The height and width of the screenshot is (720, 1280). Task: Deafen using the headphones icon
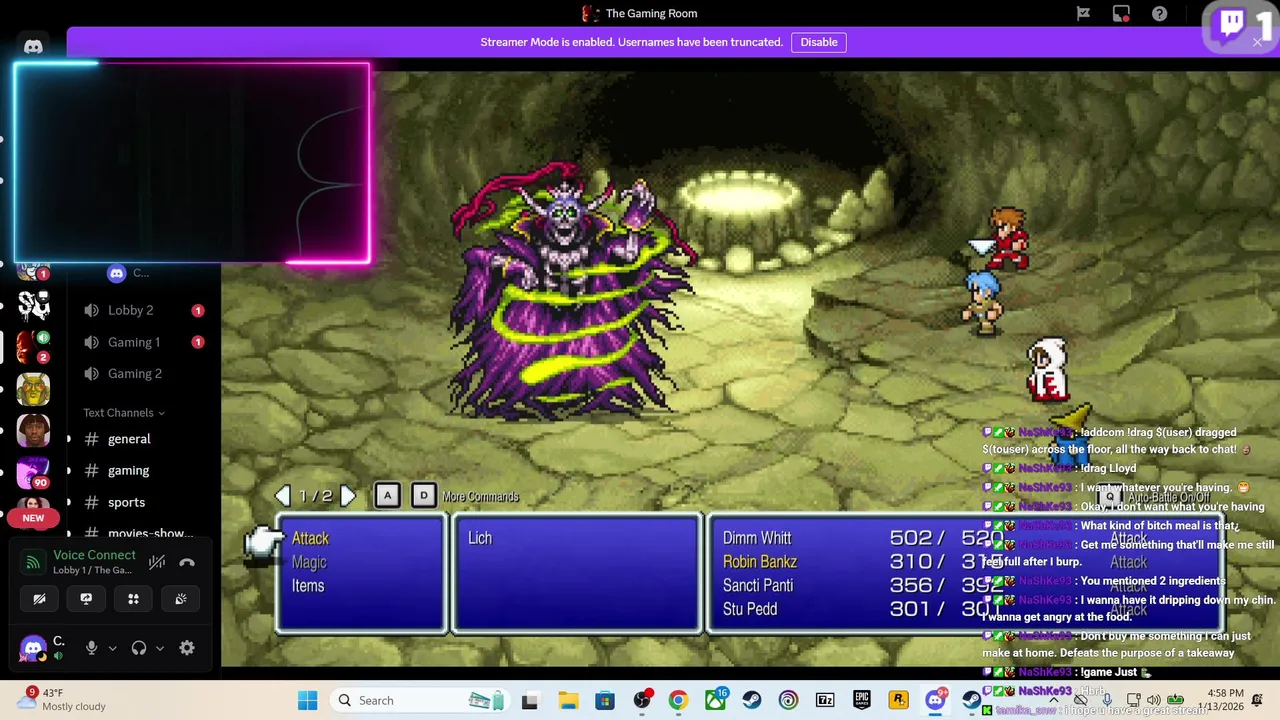[x=139, y=648]
